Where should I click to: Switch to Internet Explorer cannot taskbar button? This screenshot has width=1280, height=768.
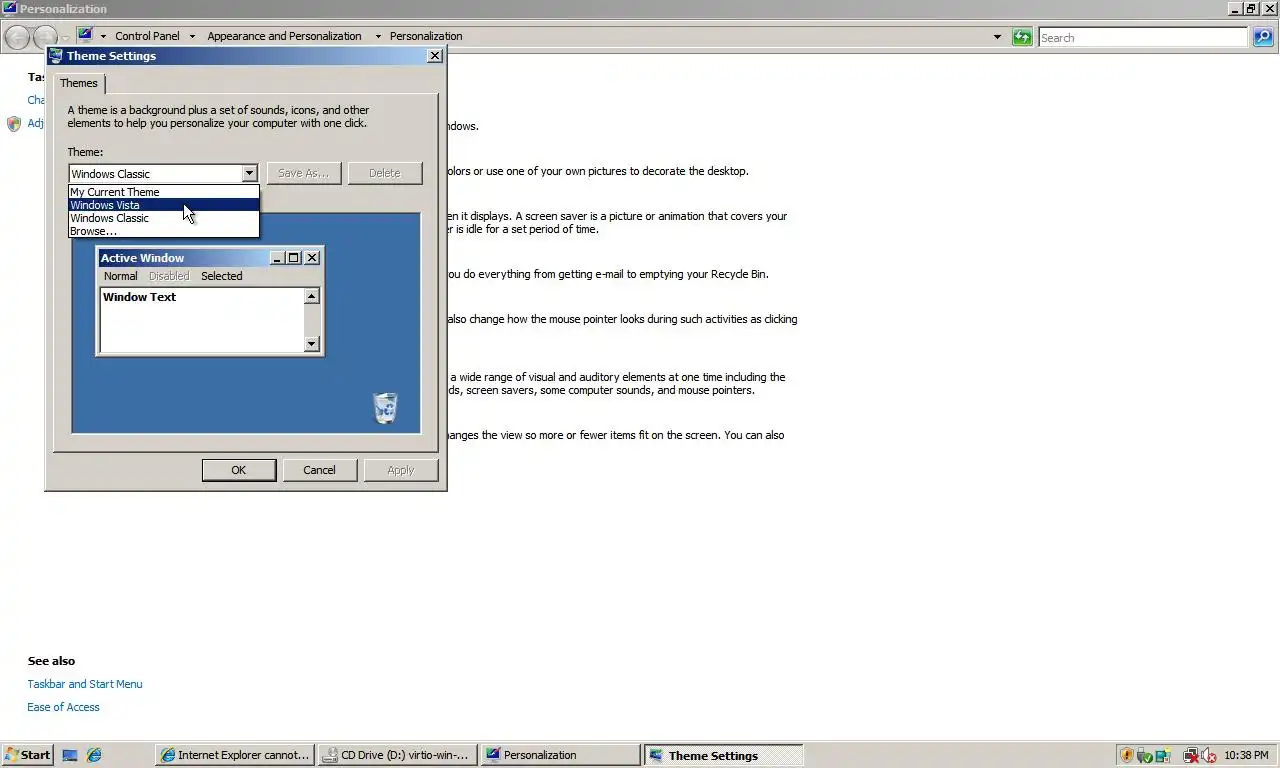pos(235,755)
